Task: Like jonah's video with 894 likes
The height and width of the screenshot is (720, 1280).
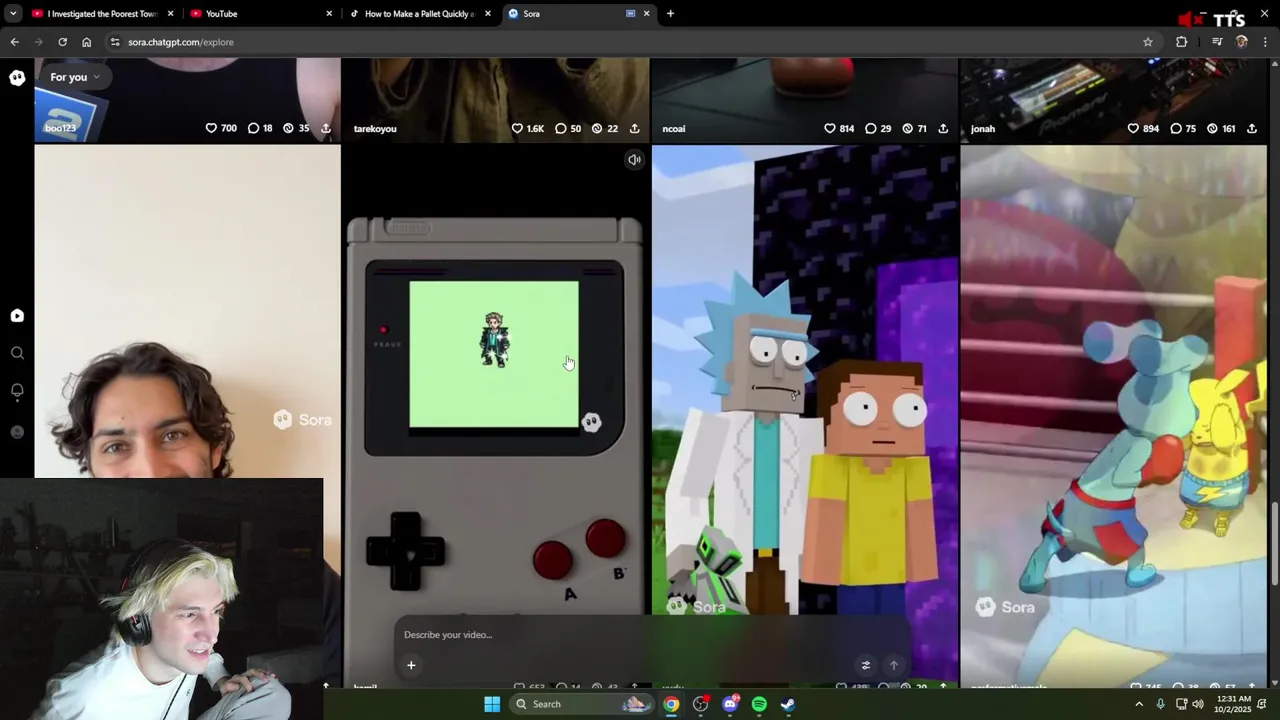Action: pyautogui.click(x=1143, y=128)
